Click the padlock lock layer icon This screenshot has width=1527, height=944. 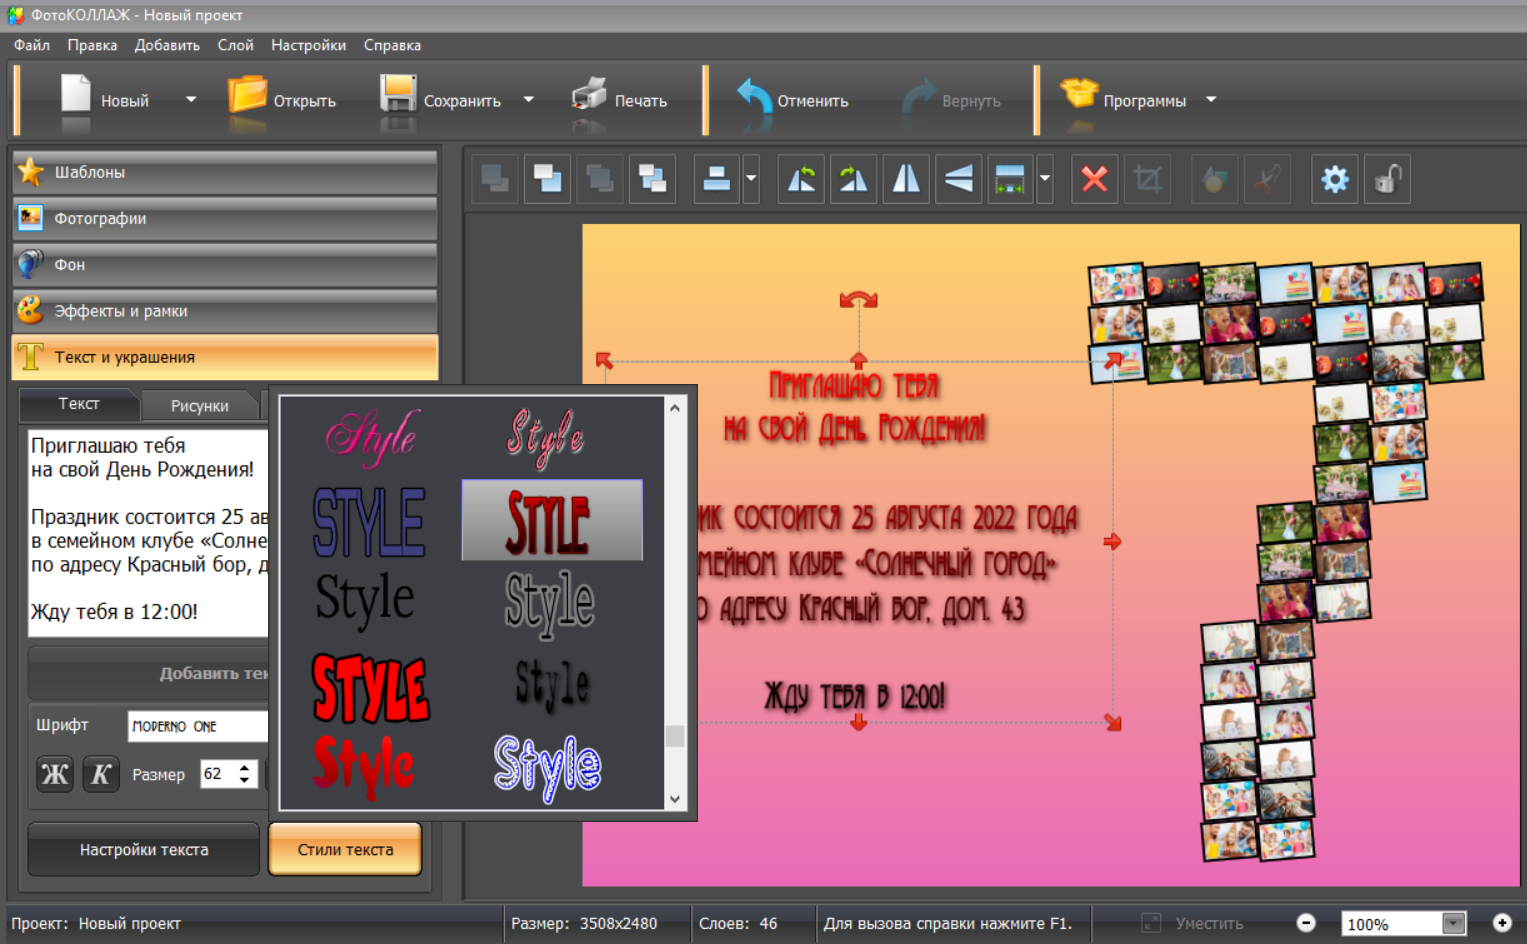click(1387, 180)
